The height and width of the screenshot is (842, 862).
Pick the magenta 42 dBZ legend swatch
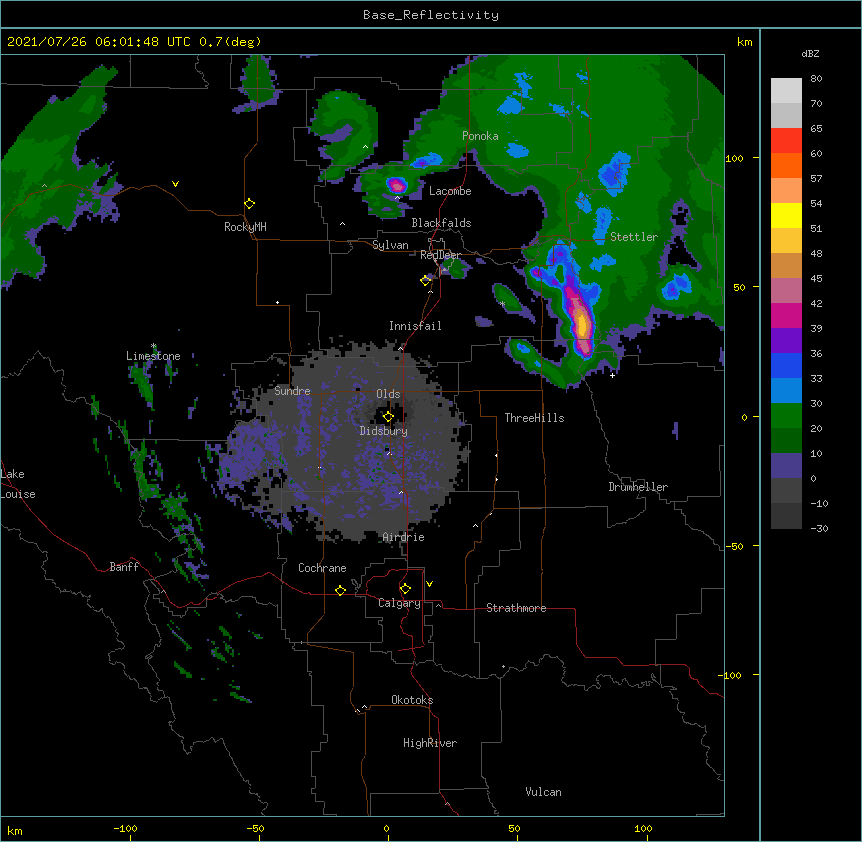(x=786, y=315)
